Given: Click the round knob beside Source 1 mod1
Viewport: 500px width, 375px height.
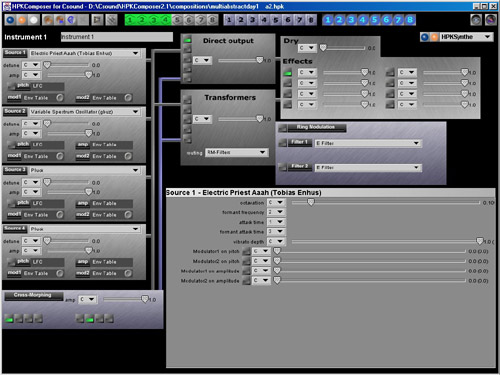Looking at the screenshot, I should point(60,98).
